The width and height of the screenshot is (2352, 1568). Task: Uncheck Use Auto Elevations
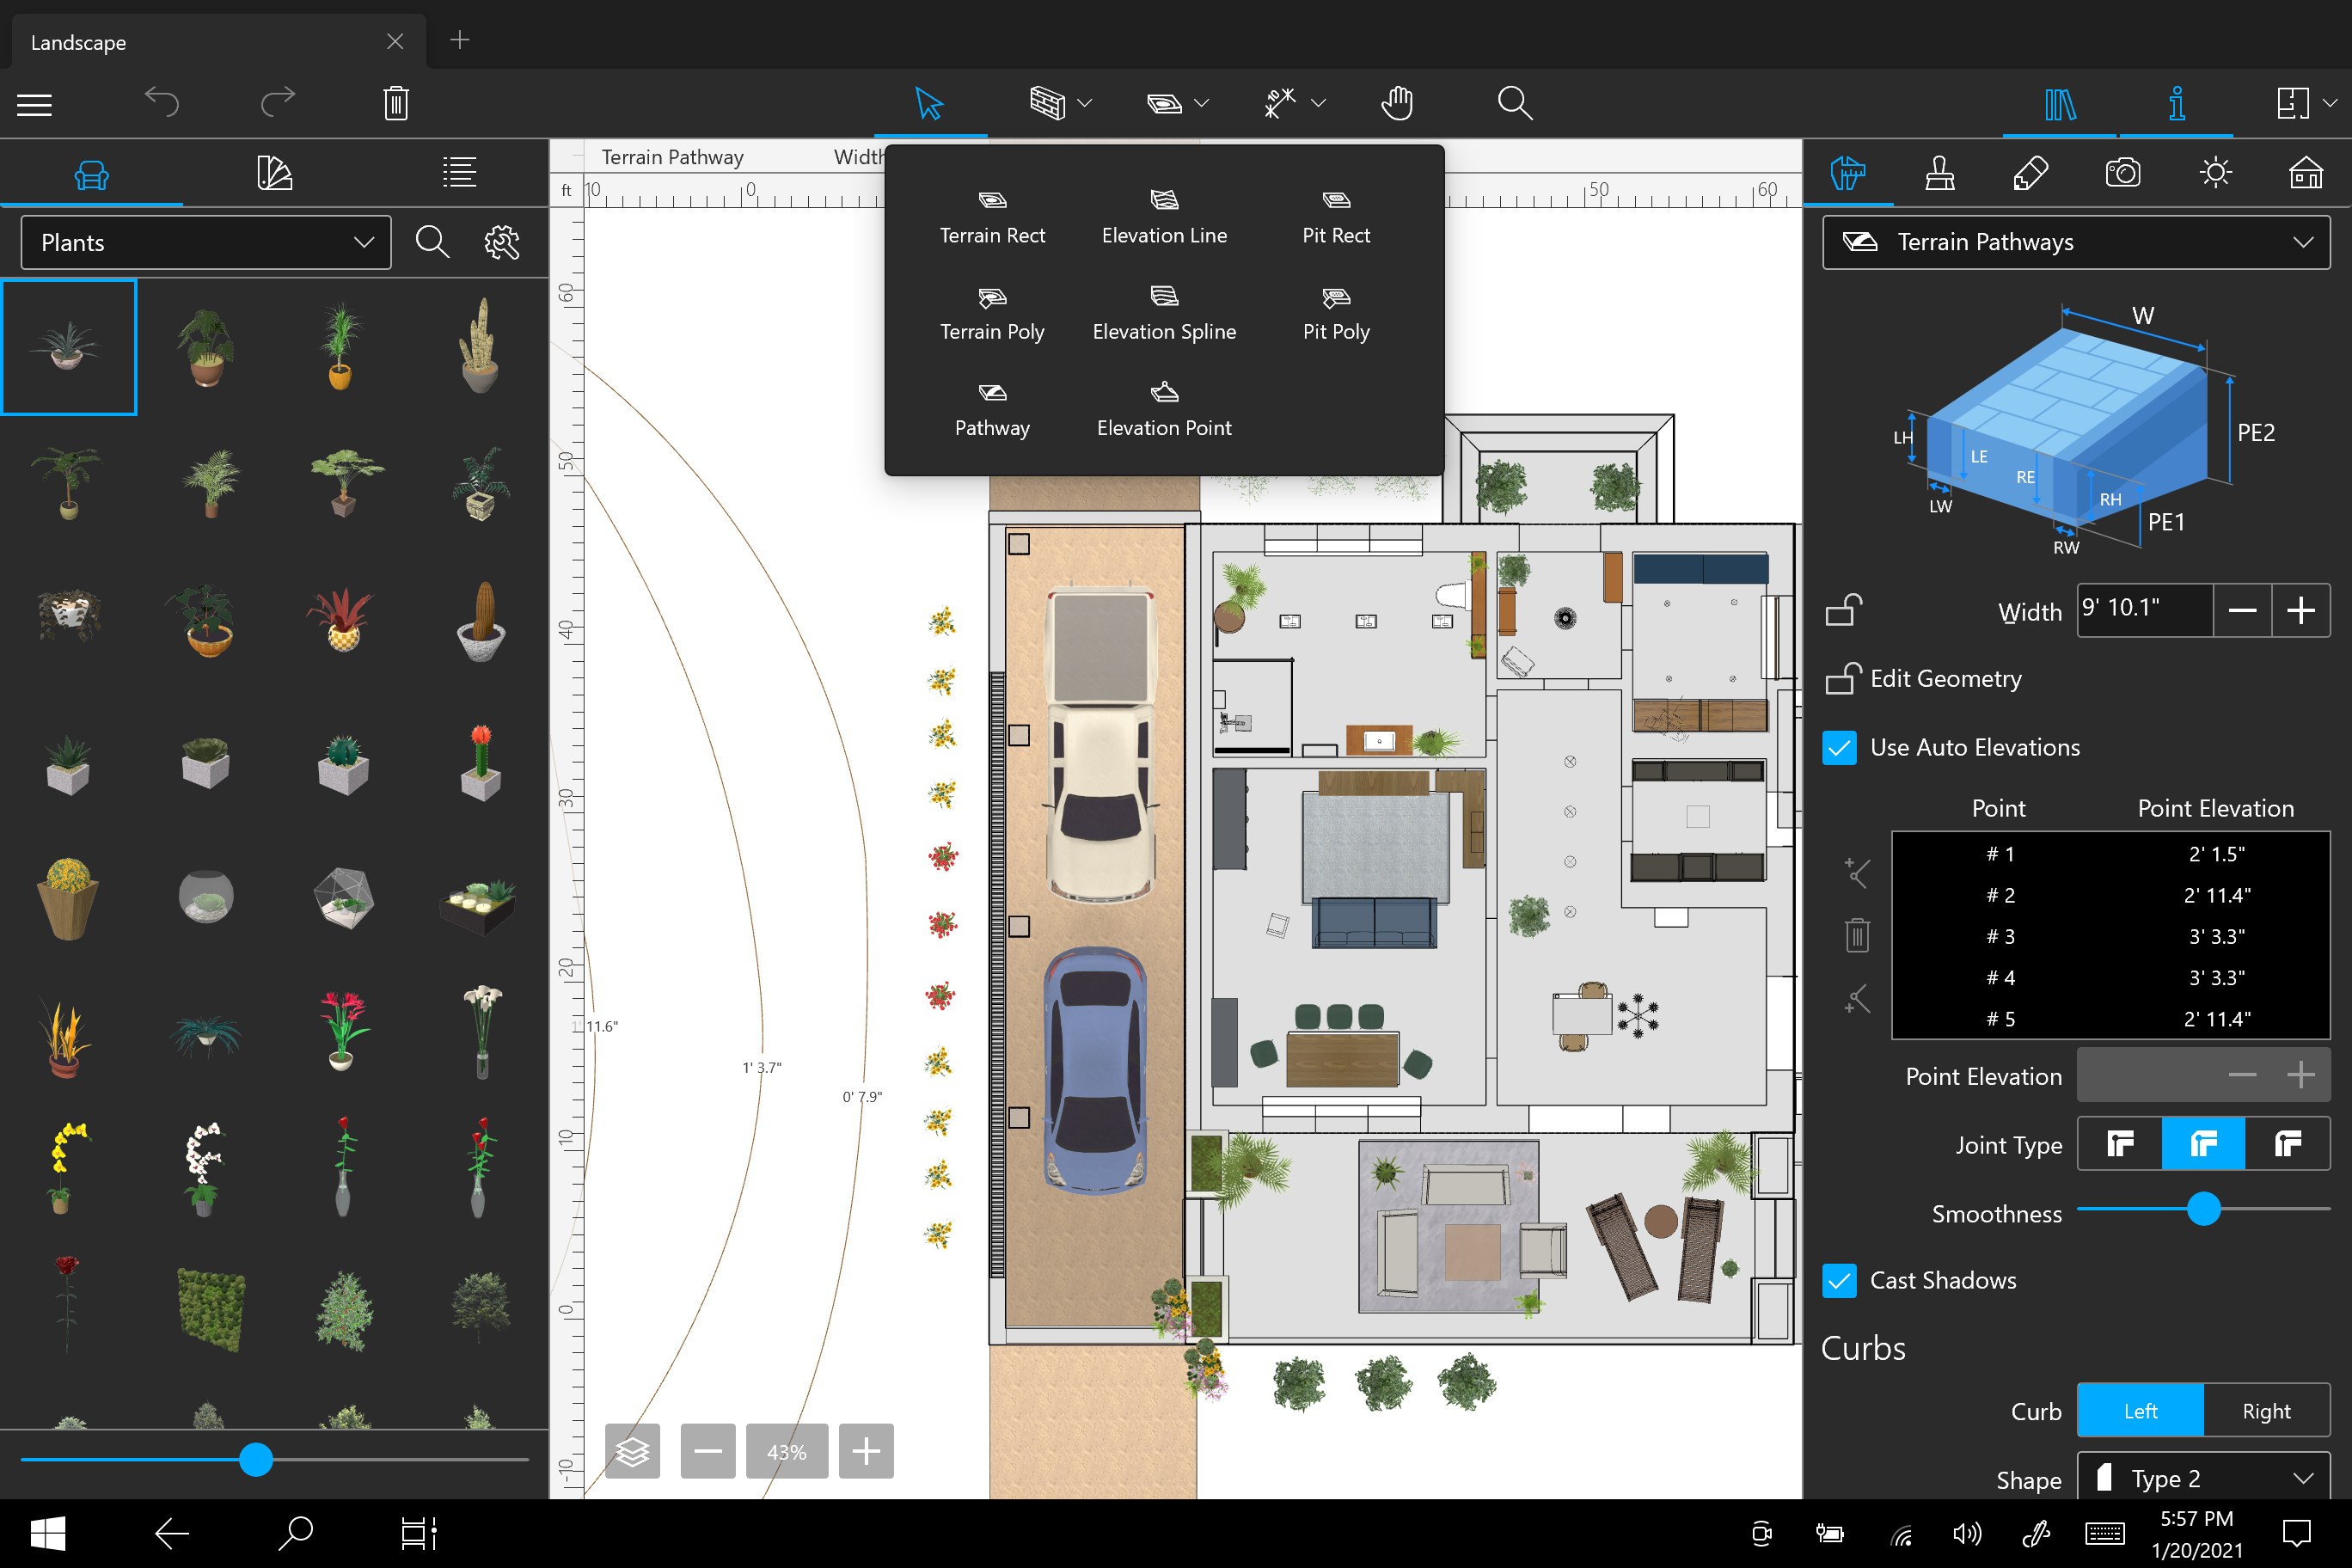click(x=1839, y=748)
